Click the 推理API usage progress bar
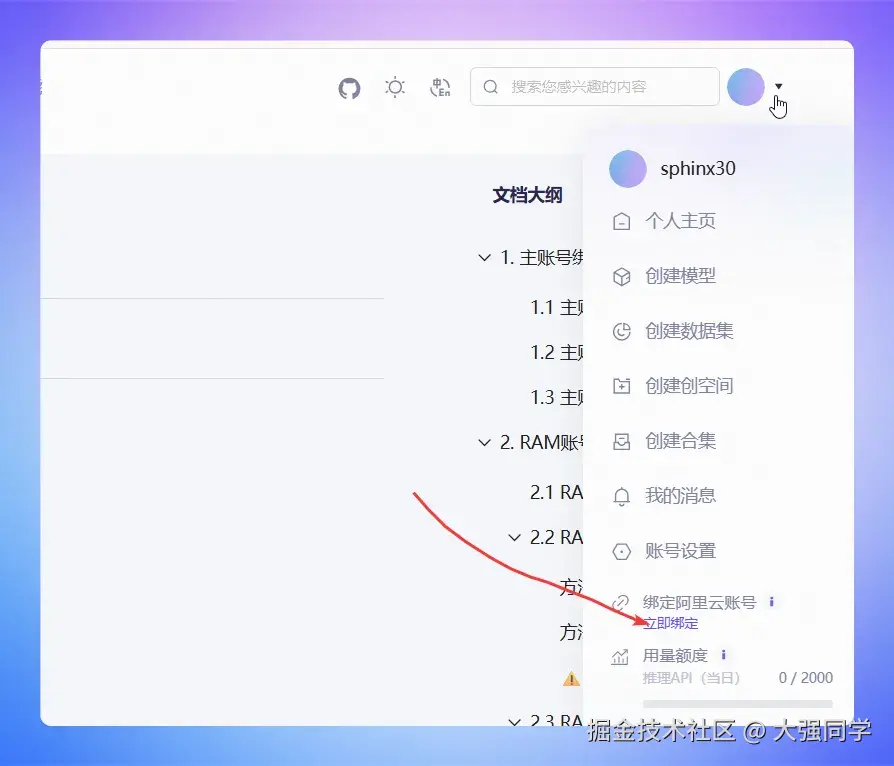 (x=738, y=704)
